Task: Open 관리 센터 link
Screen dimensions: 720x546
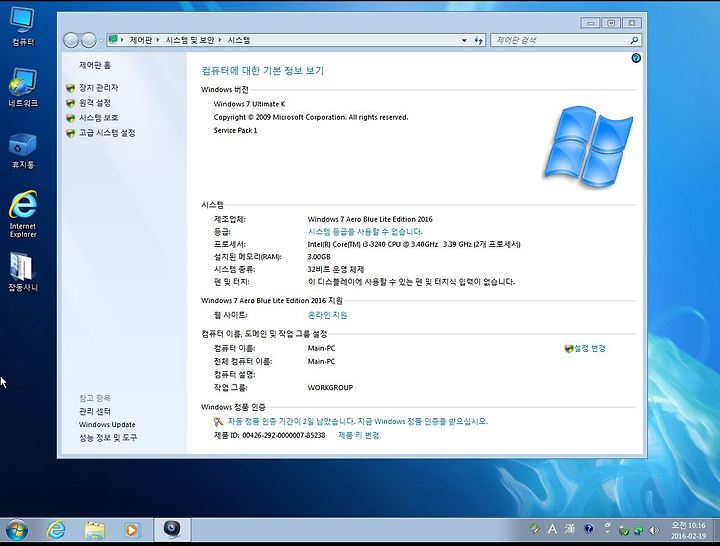Action: coord(95,411)
